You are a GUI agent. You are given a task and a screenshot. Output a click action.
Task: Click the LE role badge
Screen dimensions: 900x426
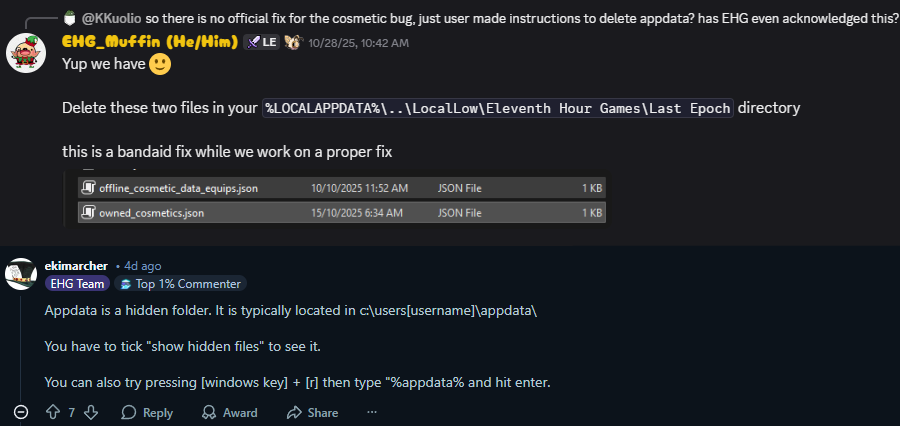point(262,42)
